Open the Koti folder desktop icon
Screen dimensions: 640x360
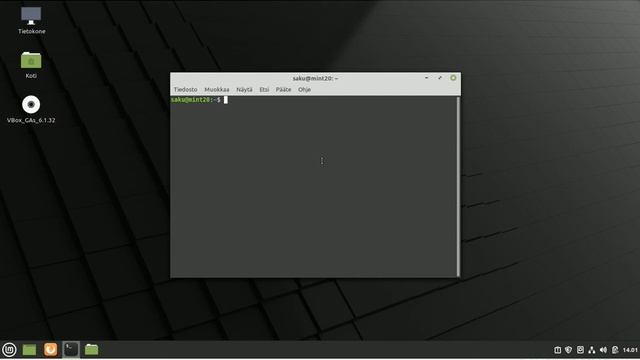(x=31, y=64)
